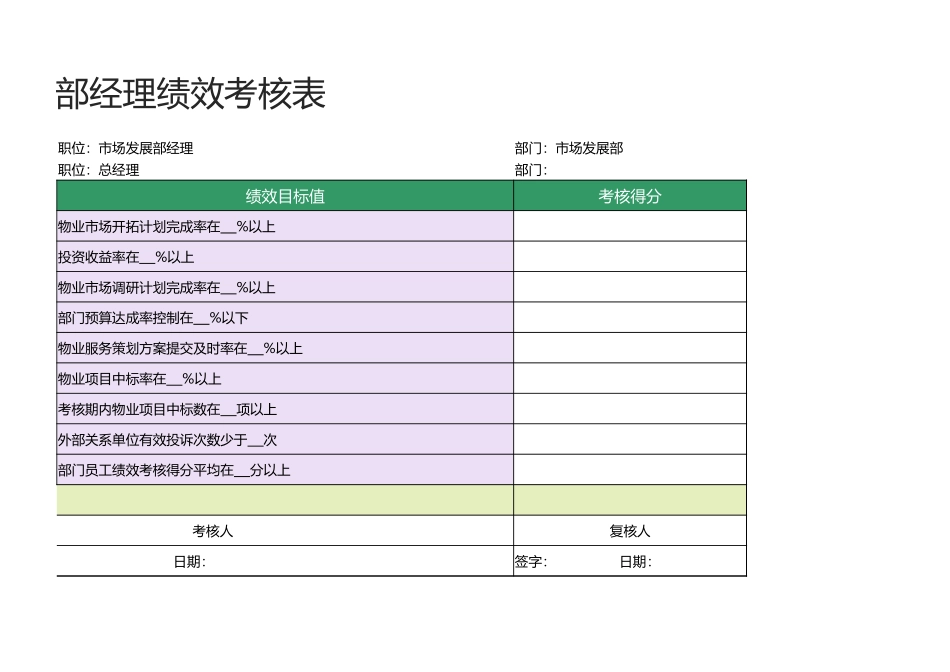This screenshot has width=950, height=672.
Task: Click the 签字 field at the bottom
Action: 527,562
